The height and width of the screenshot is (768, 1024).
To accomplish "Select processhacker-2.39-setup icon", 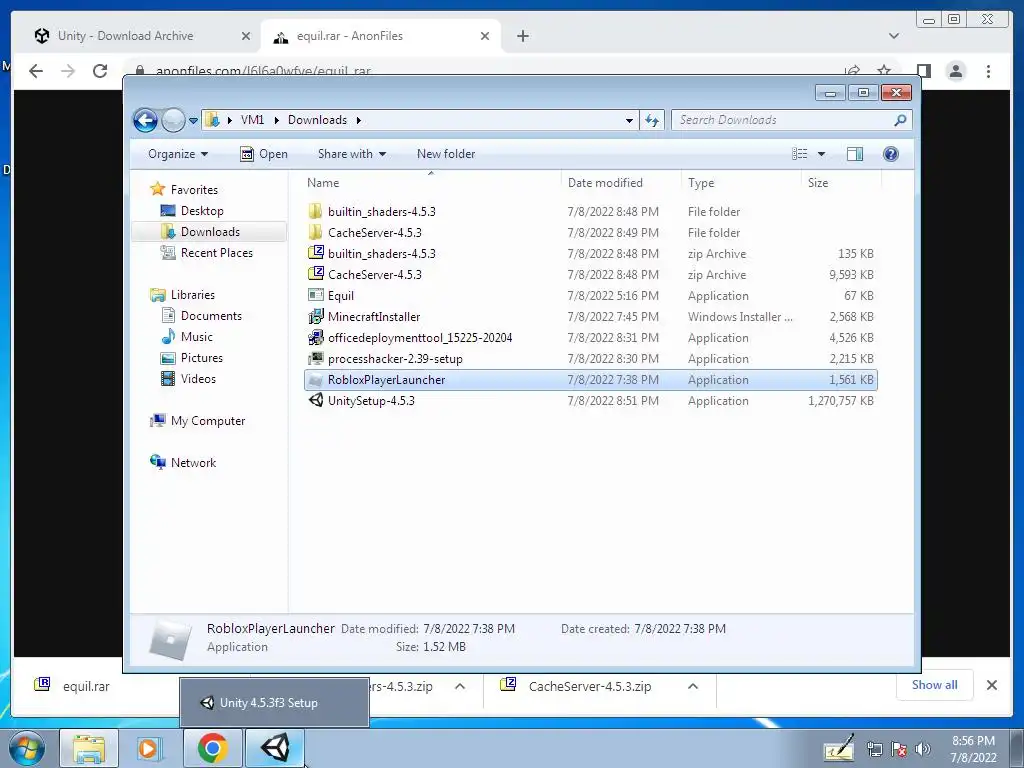I will point(315,358).
